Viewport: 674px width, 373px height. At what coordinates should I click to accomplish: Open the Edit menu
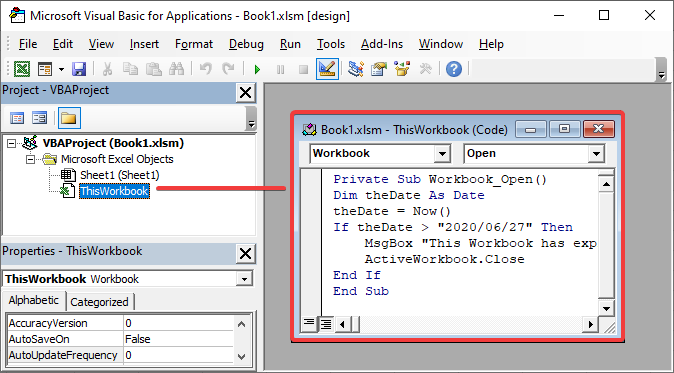click(x=63, y=44)
